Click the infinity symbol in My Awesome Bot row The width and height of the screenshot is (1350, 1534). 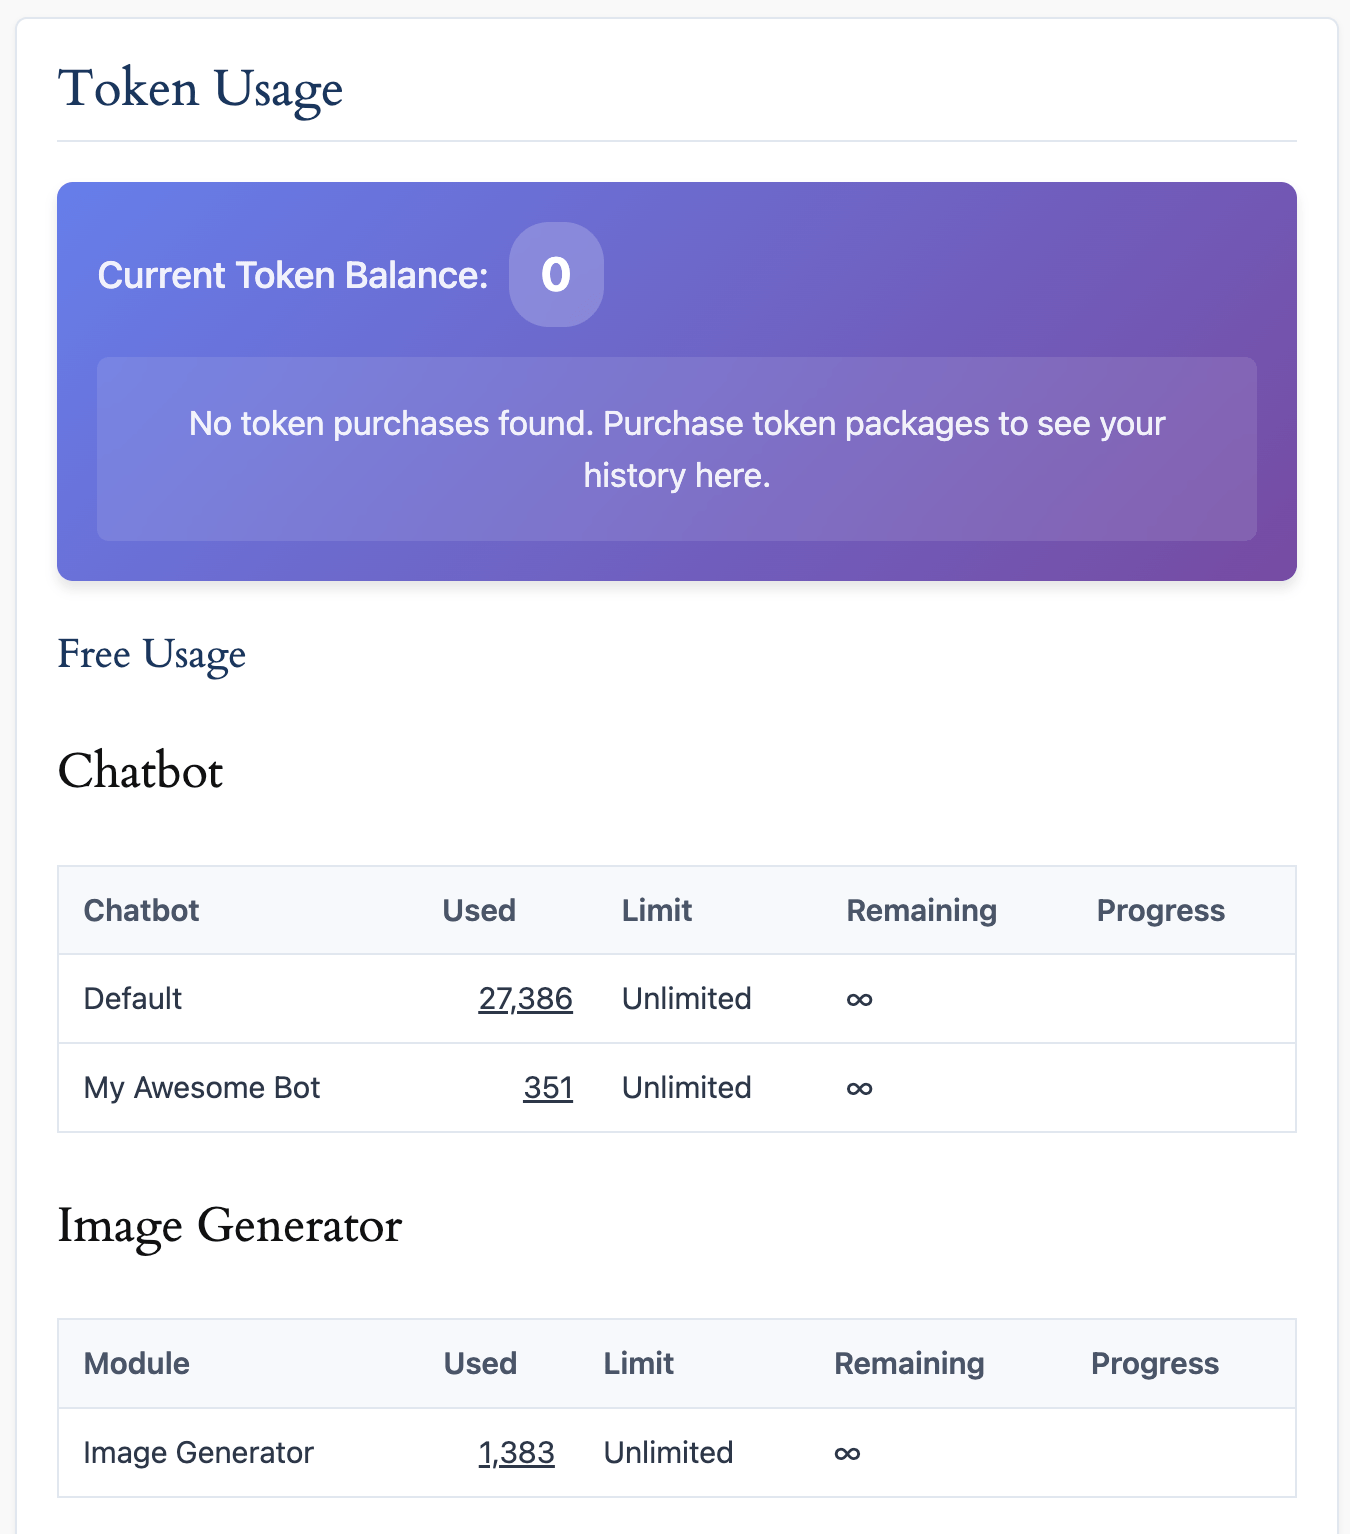[859, 1088]
